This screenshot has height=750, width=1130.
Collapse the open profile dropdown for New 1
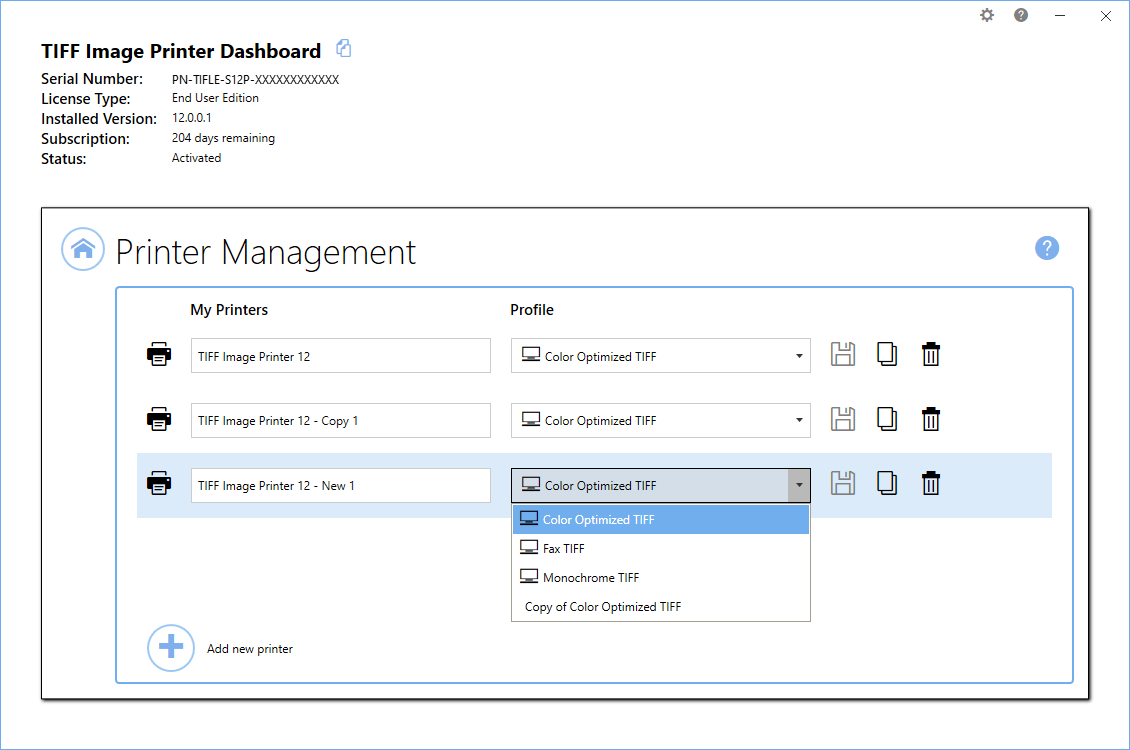798,486
